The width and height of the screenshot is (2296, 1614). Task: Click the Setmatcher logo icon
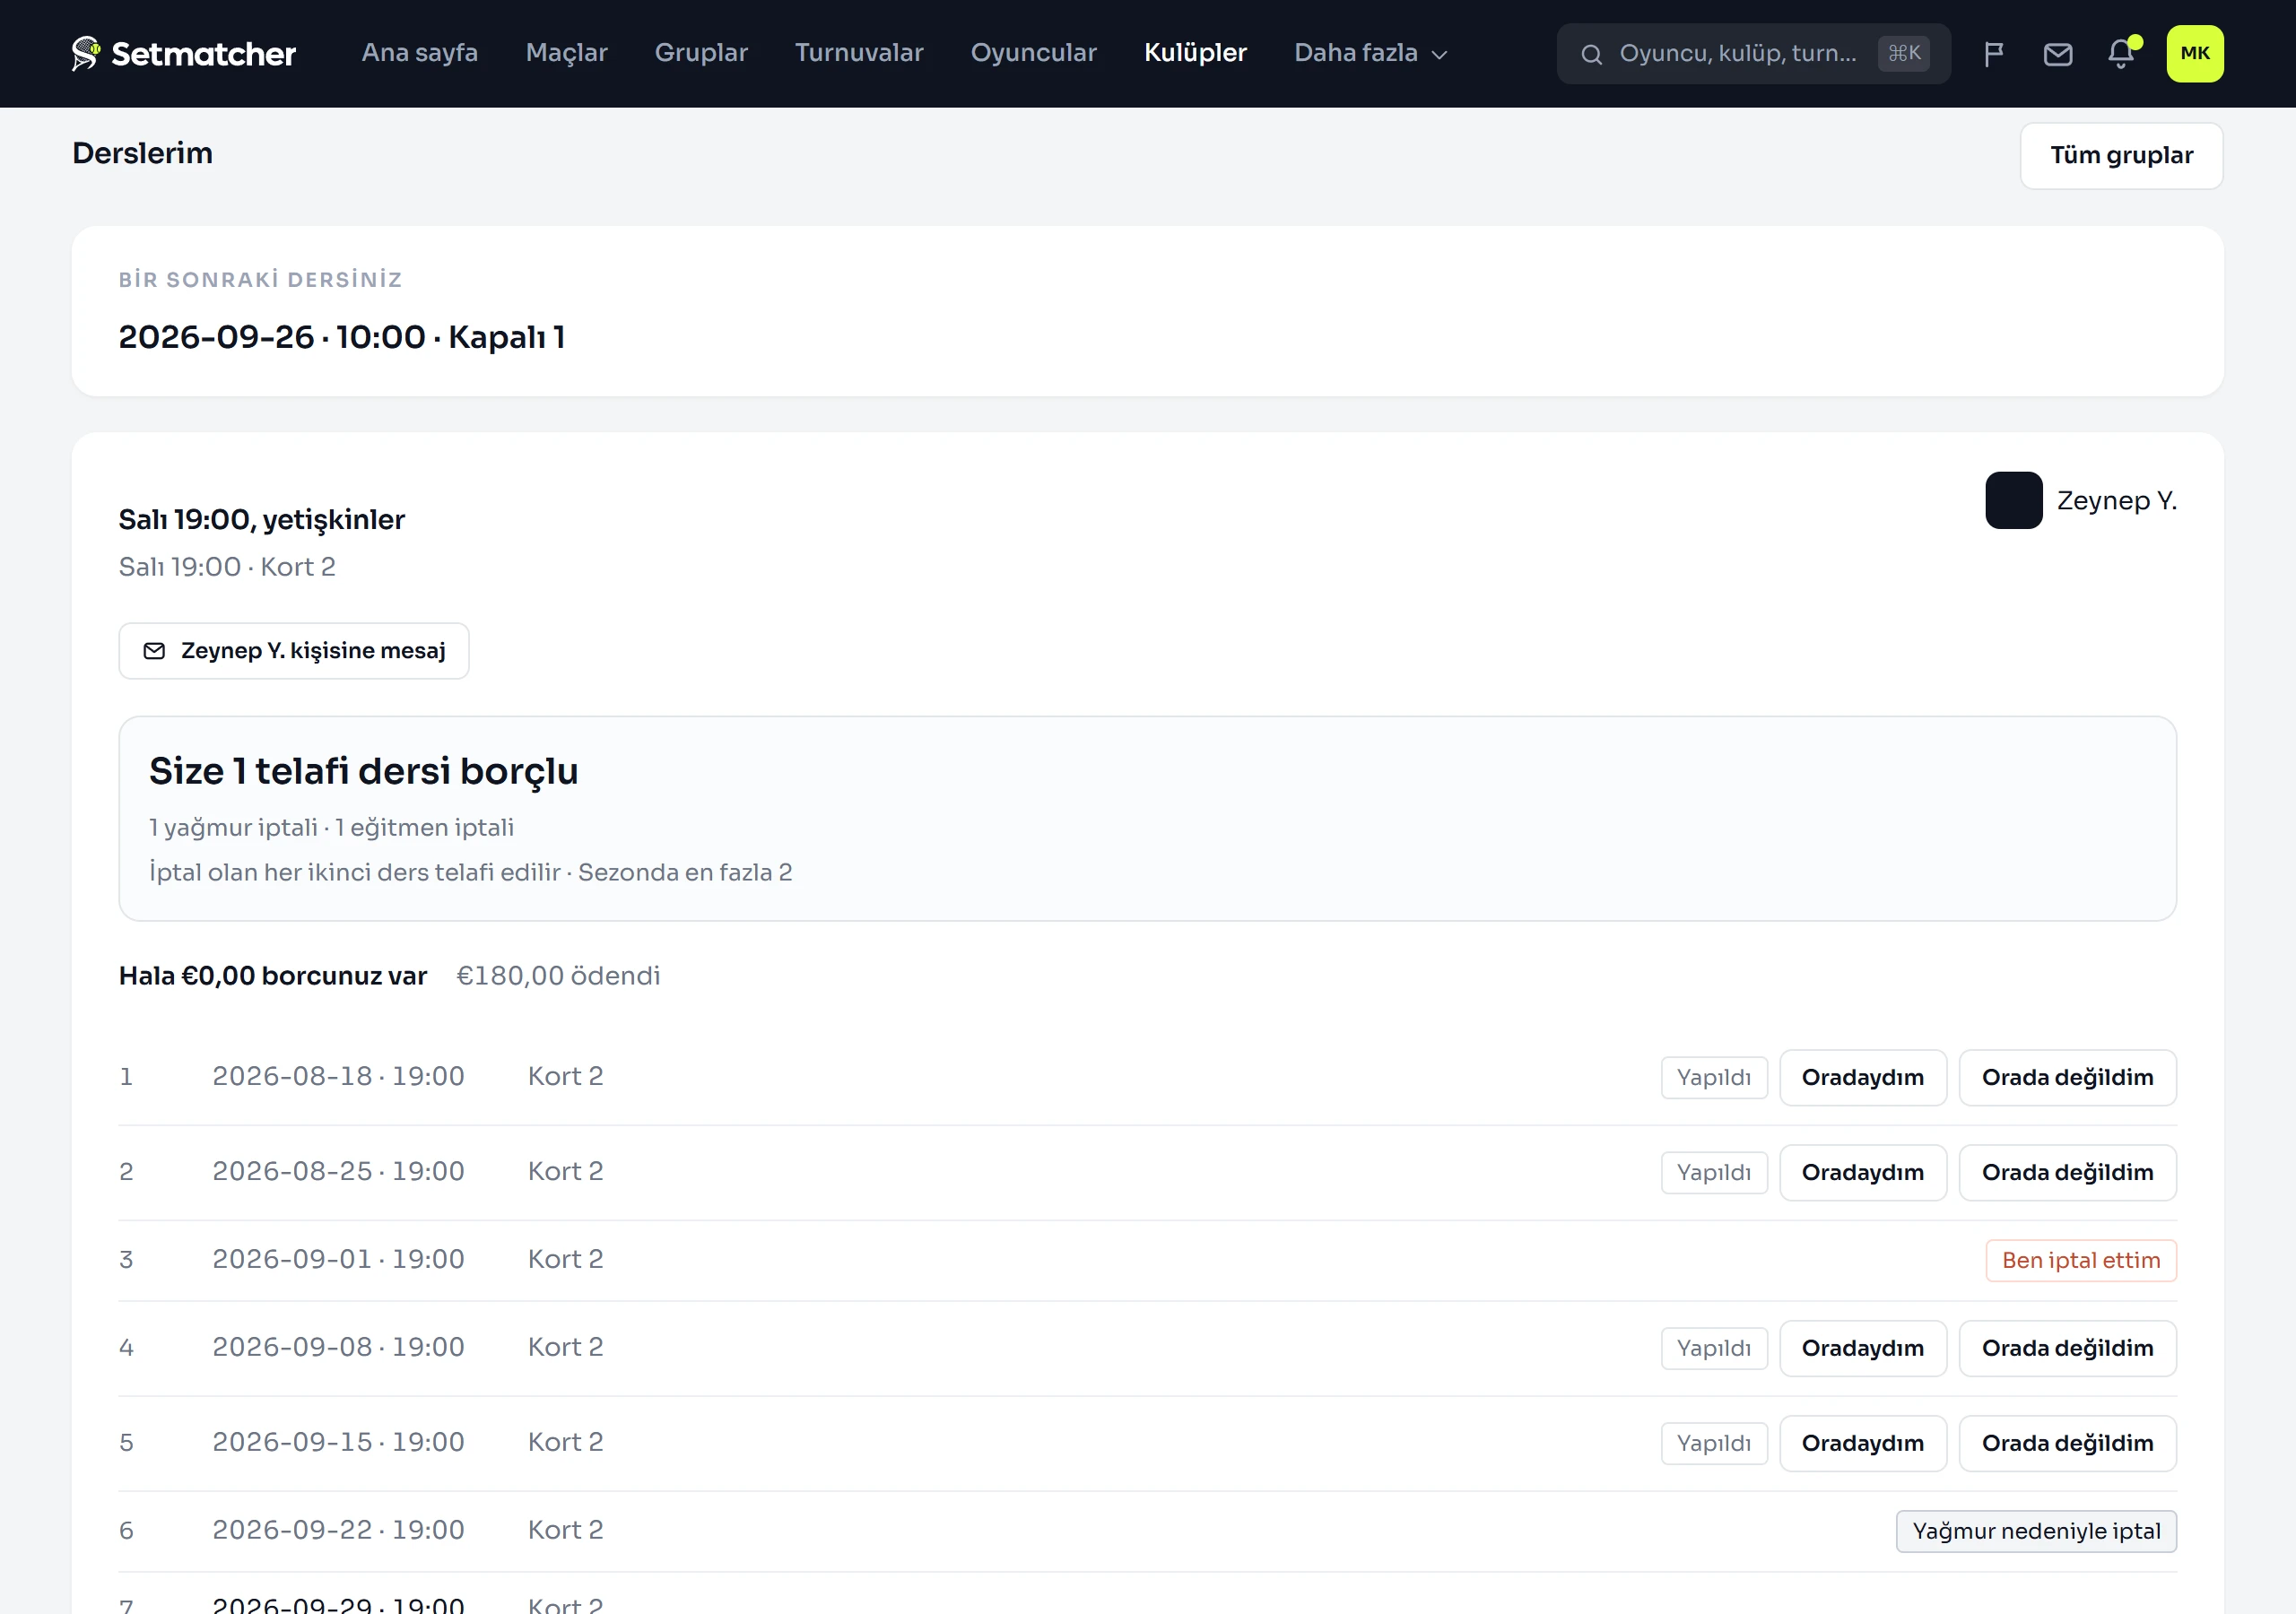pos(86,53)
